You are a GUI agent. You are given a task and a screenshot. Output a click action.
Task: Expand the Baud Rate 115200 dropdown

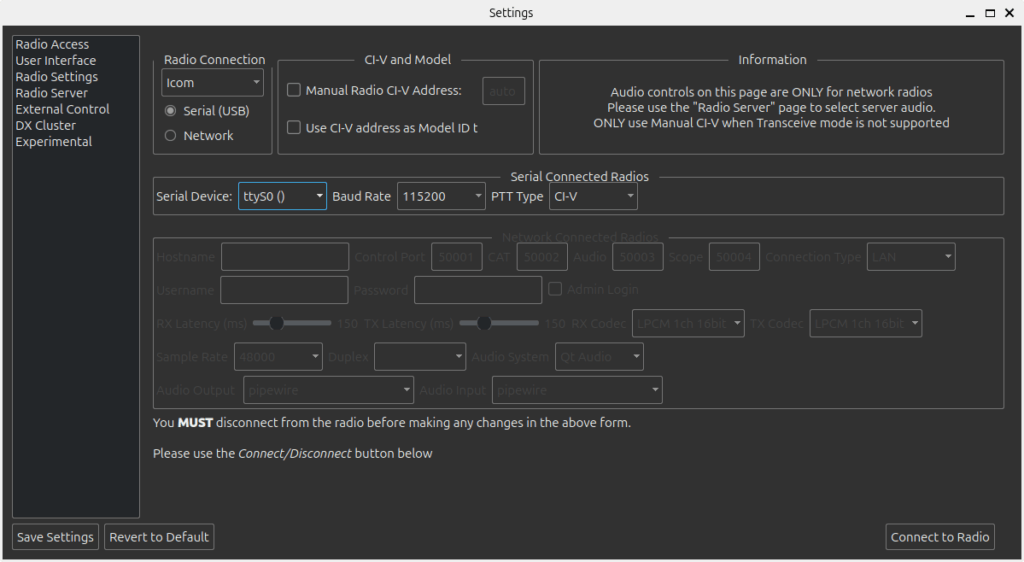point(441,196)
